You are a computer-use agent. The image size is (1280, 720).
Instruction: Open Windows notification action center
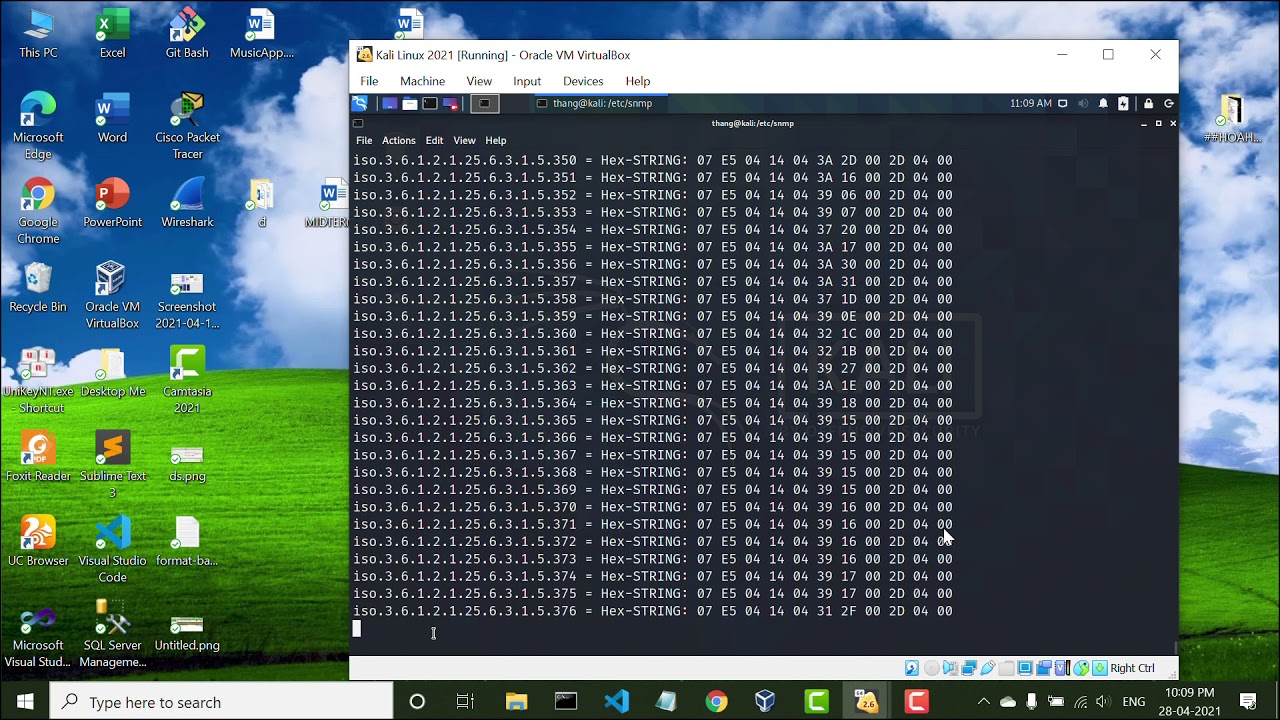click(1248, 702)
